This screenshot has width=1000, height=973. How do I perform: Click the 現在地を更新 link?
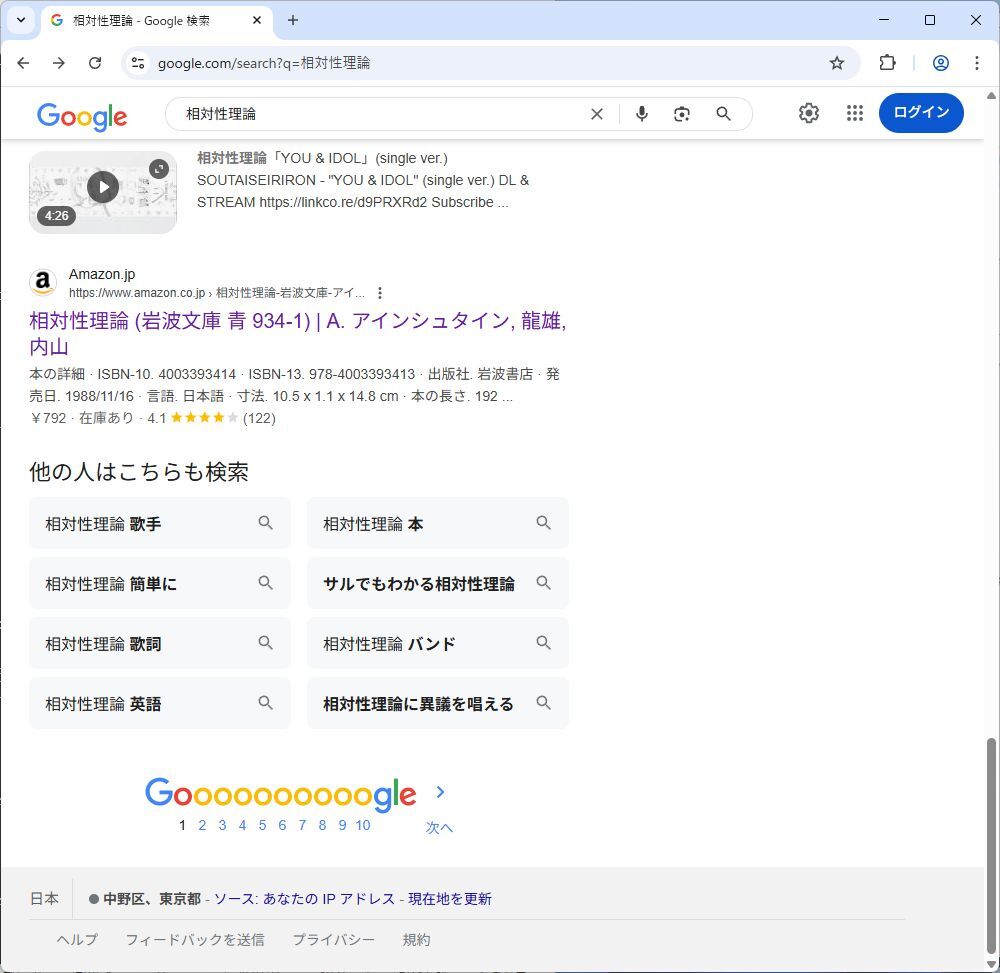coord(450,899)
